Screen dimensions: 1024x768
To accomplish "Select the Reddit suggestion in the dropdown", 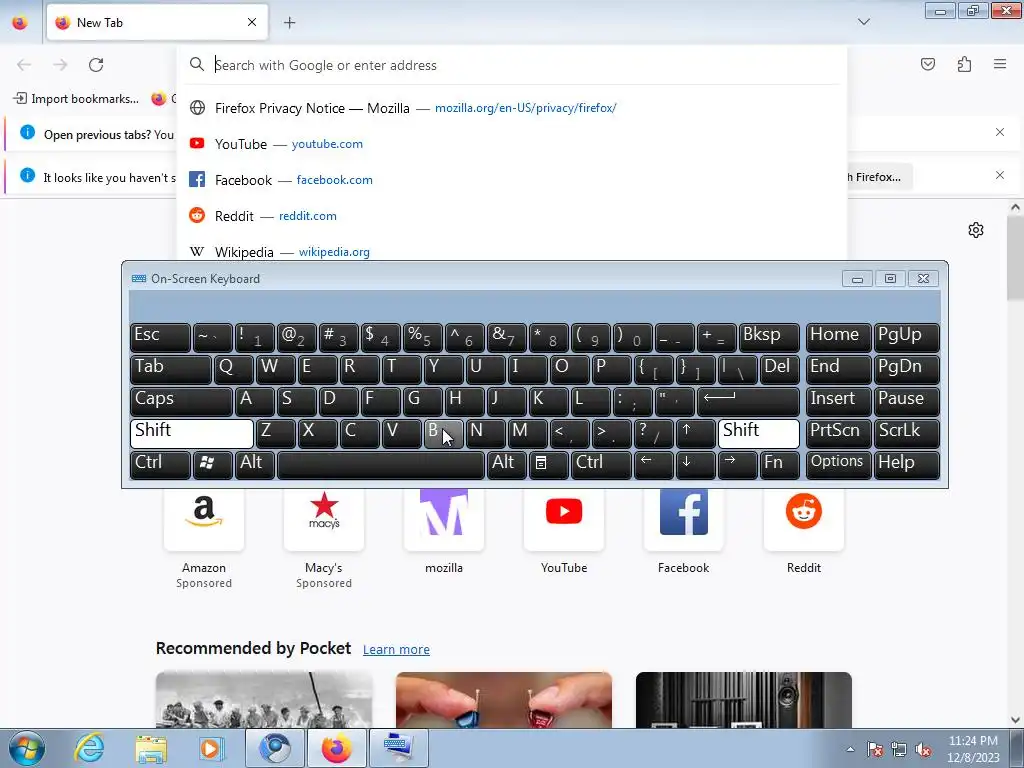I will coord(512,216).
